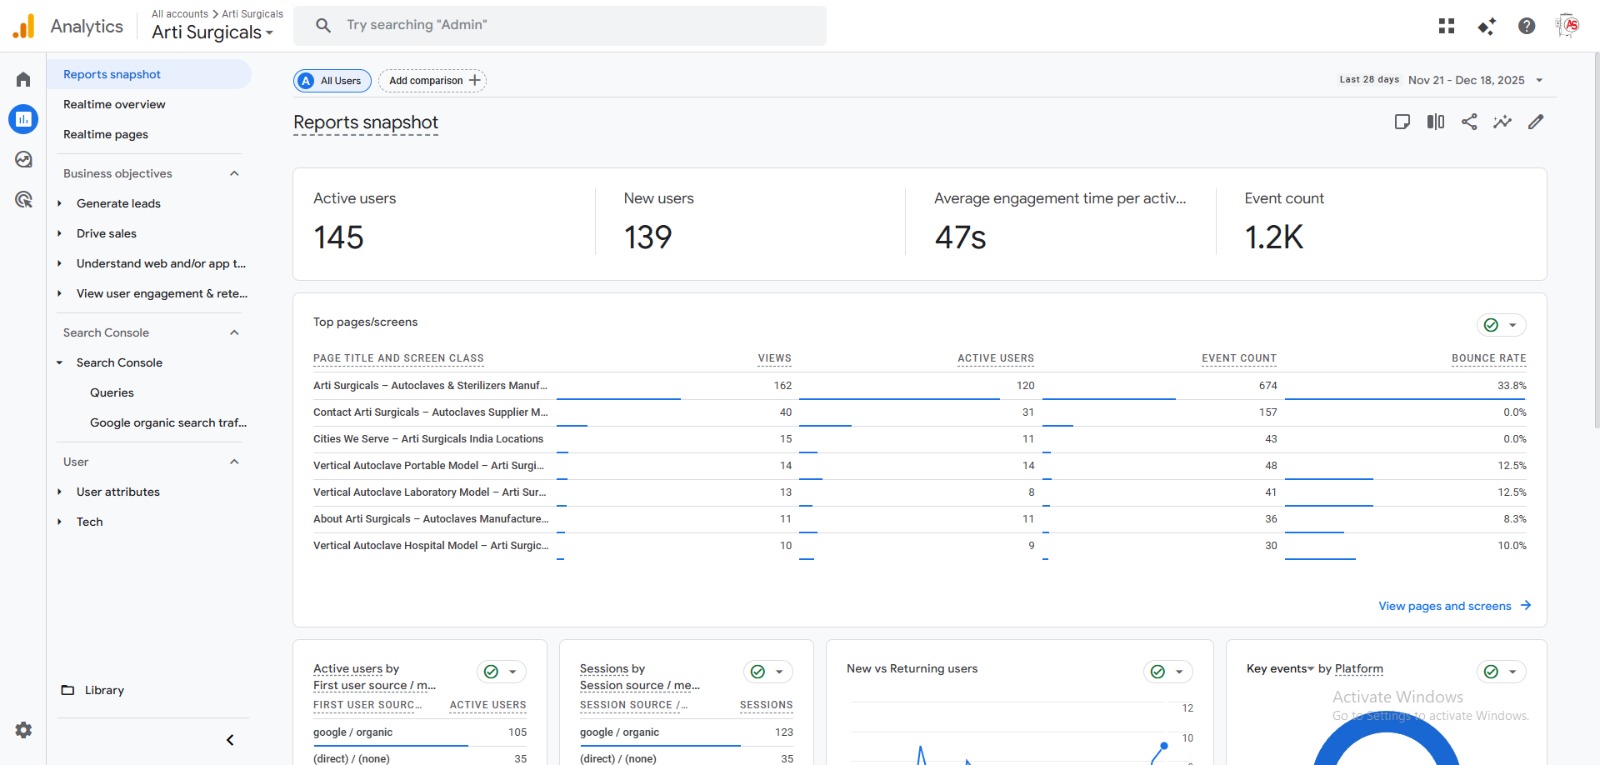Click the edit comparisons icon
Image resolution: width=1600 pixels, height=765 pixels.
point(1436,122)
